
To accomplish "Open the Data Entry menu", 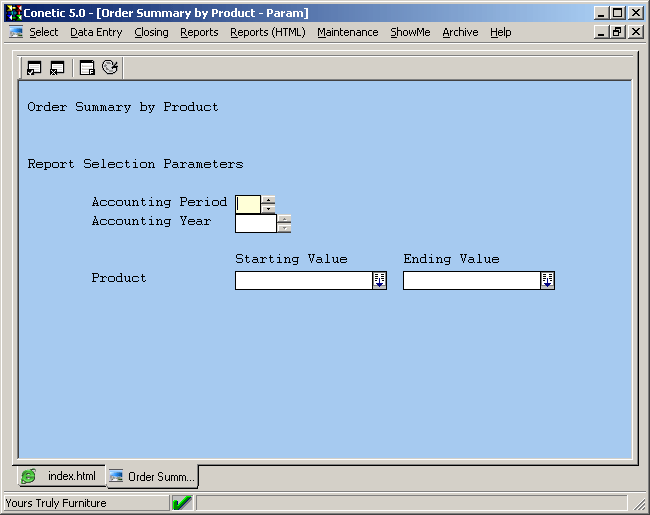I will click(96, 32).
